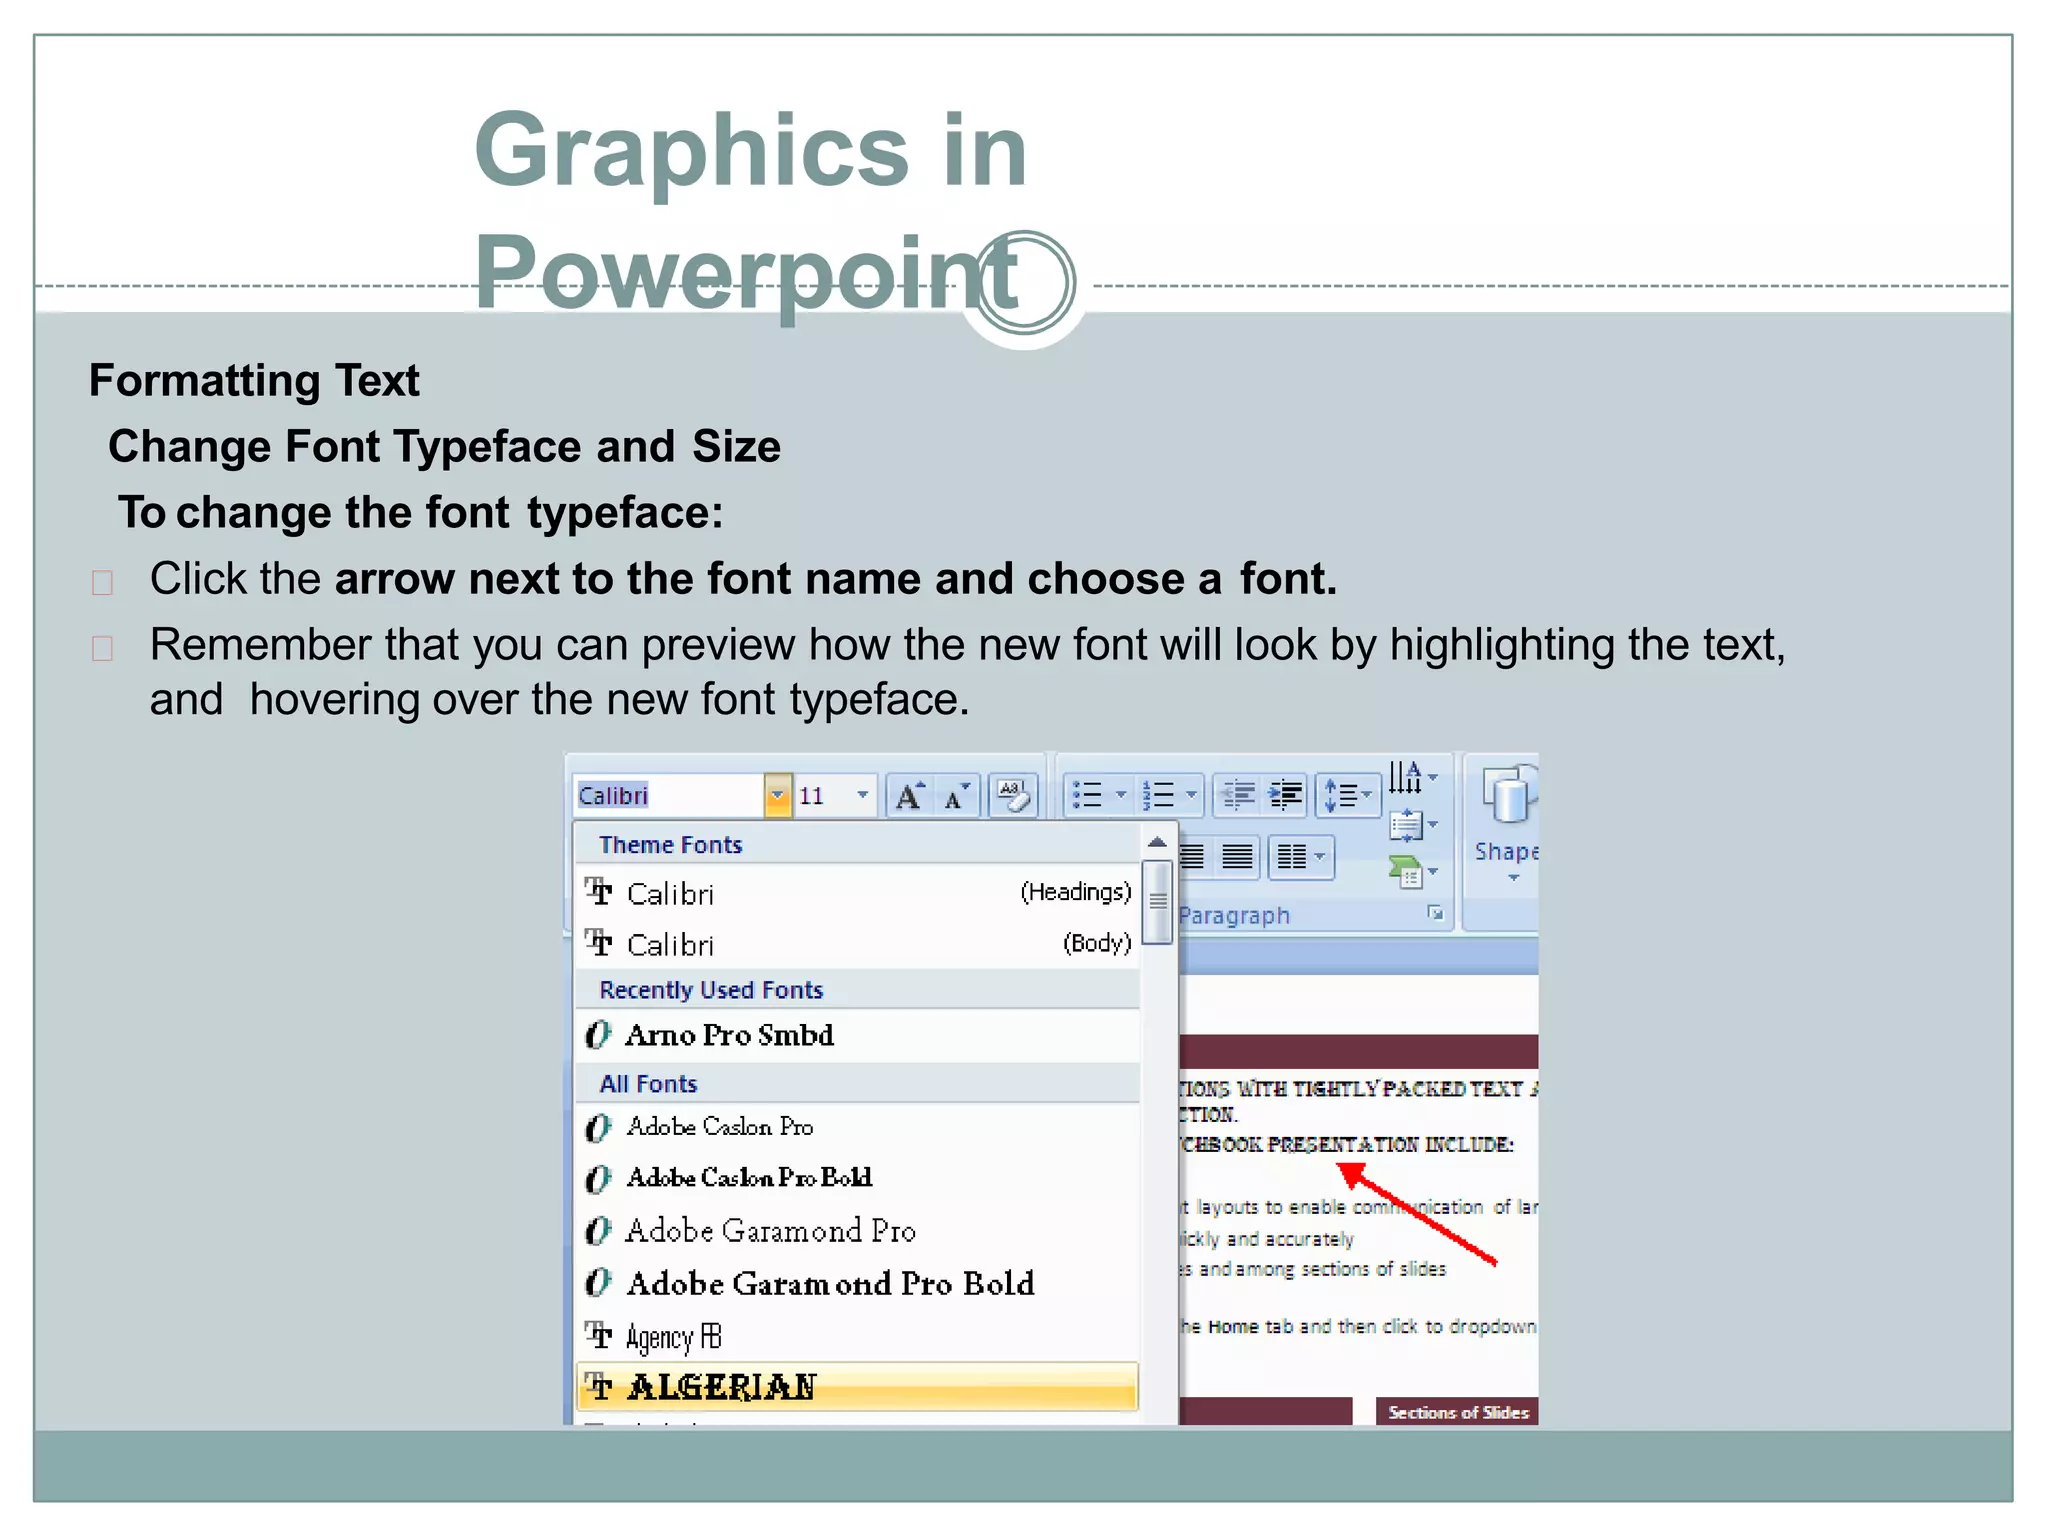The height and width of the screenshot is (1536, 2048).
Task: Open the Paragraph dialog launcher
Action: pos(1436,913)
